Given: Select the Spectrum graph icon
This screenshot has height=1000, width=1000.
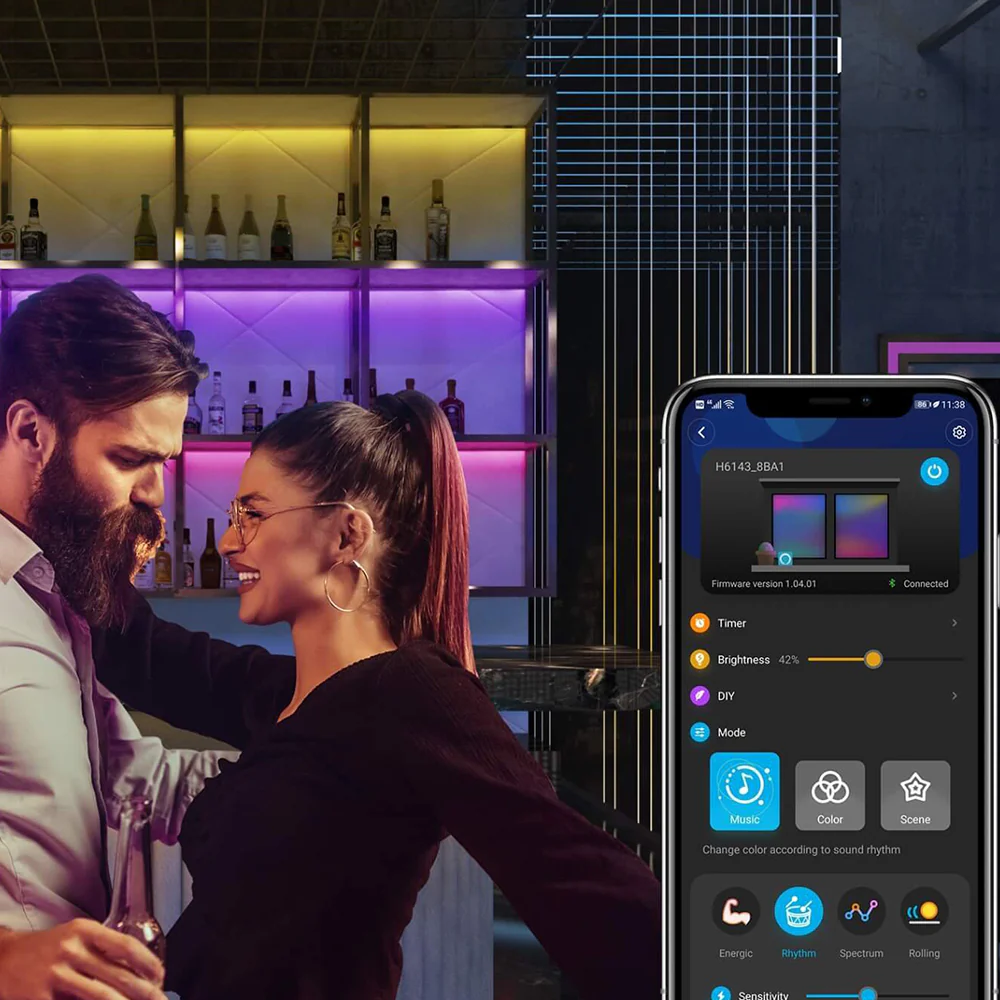Looking at the screenshot, I should point(861,911).
